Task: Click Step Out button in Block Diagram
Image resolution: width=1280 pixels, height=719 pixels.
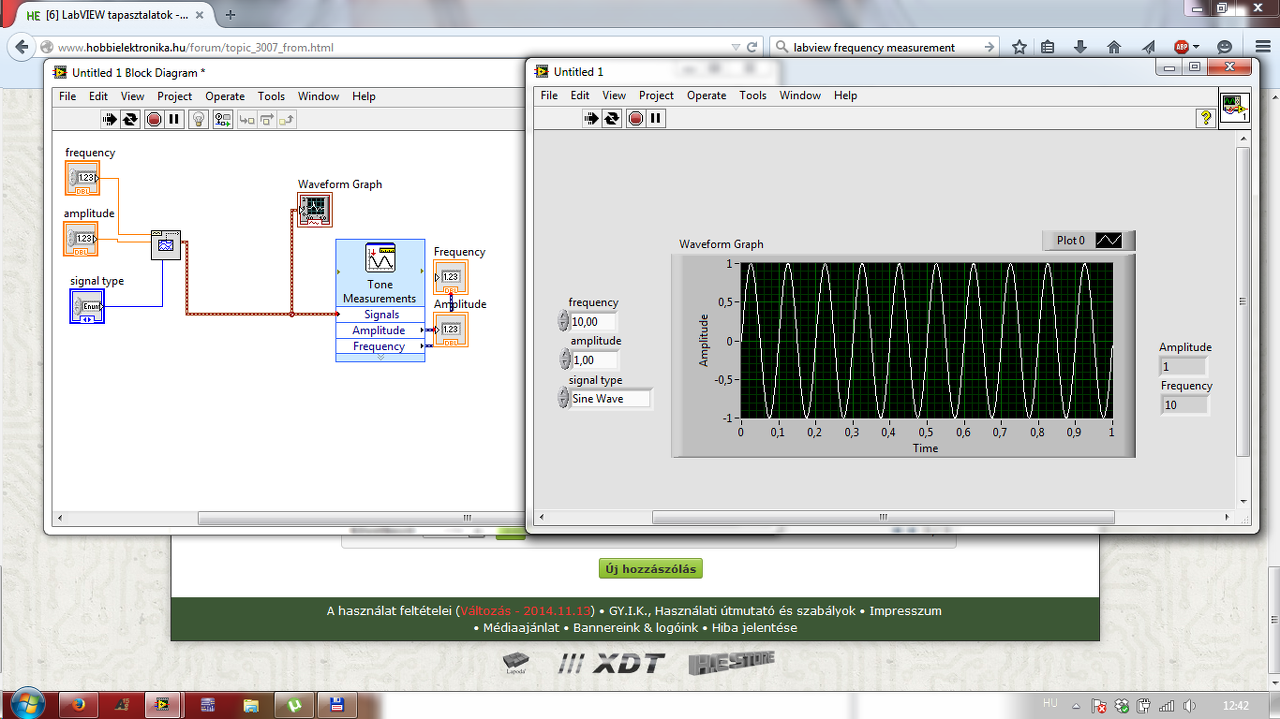Action: 287,119
